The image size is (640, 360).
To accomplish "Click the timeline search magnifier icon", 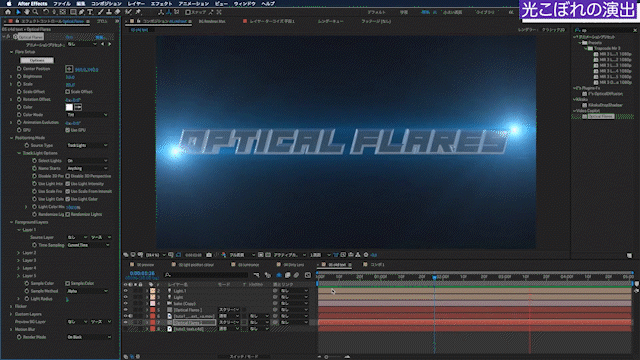I will pyautogui.click(x=168, y=275).
